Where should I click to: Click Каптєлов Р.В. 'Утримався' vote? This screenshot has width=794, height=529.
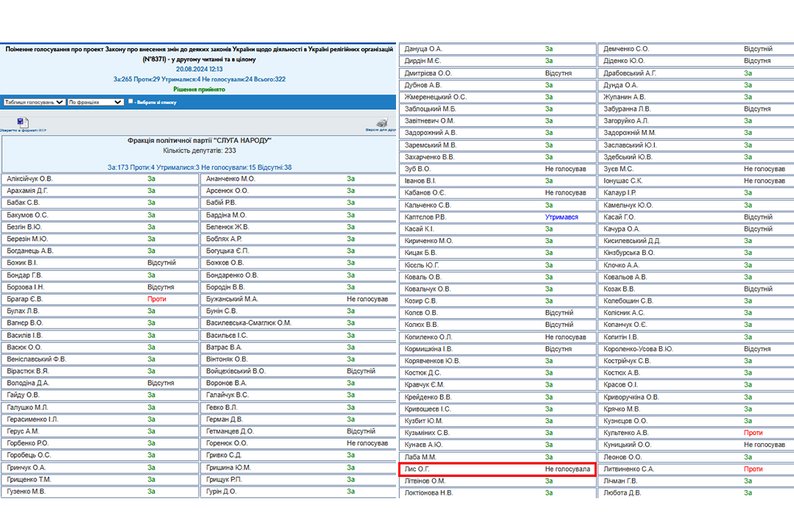point(562,216)
